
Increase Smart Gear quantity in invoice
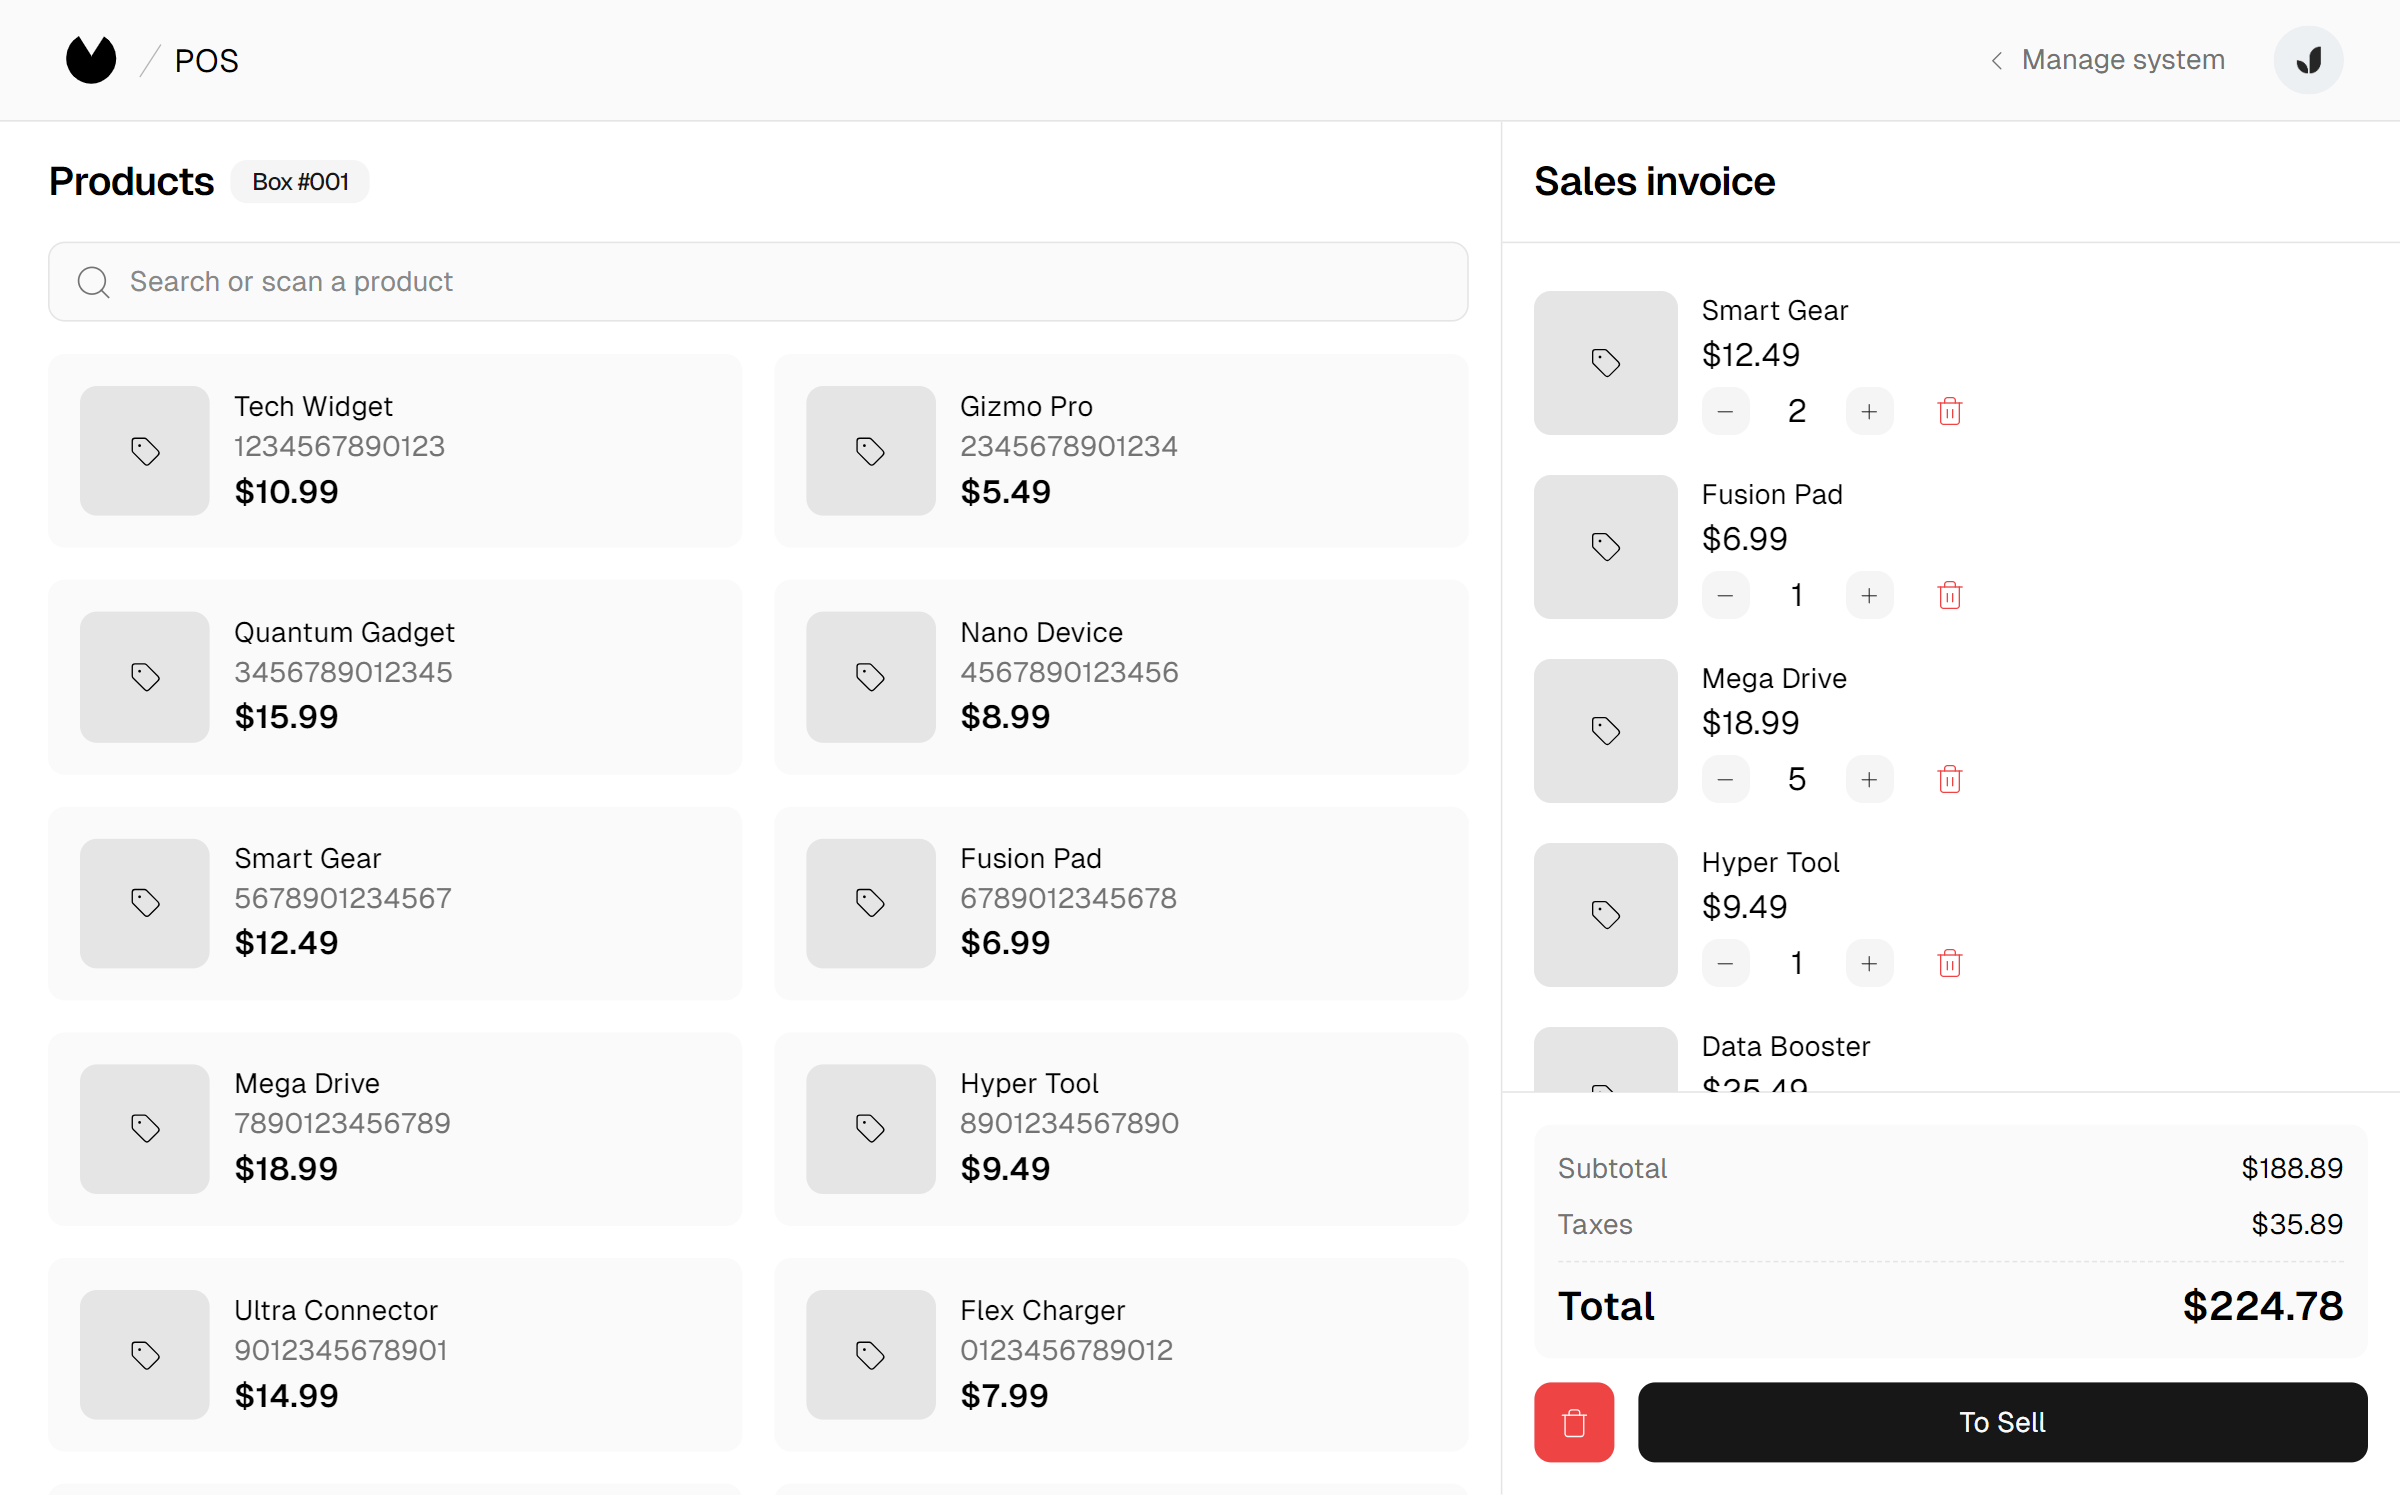[x=1869, y=411]
